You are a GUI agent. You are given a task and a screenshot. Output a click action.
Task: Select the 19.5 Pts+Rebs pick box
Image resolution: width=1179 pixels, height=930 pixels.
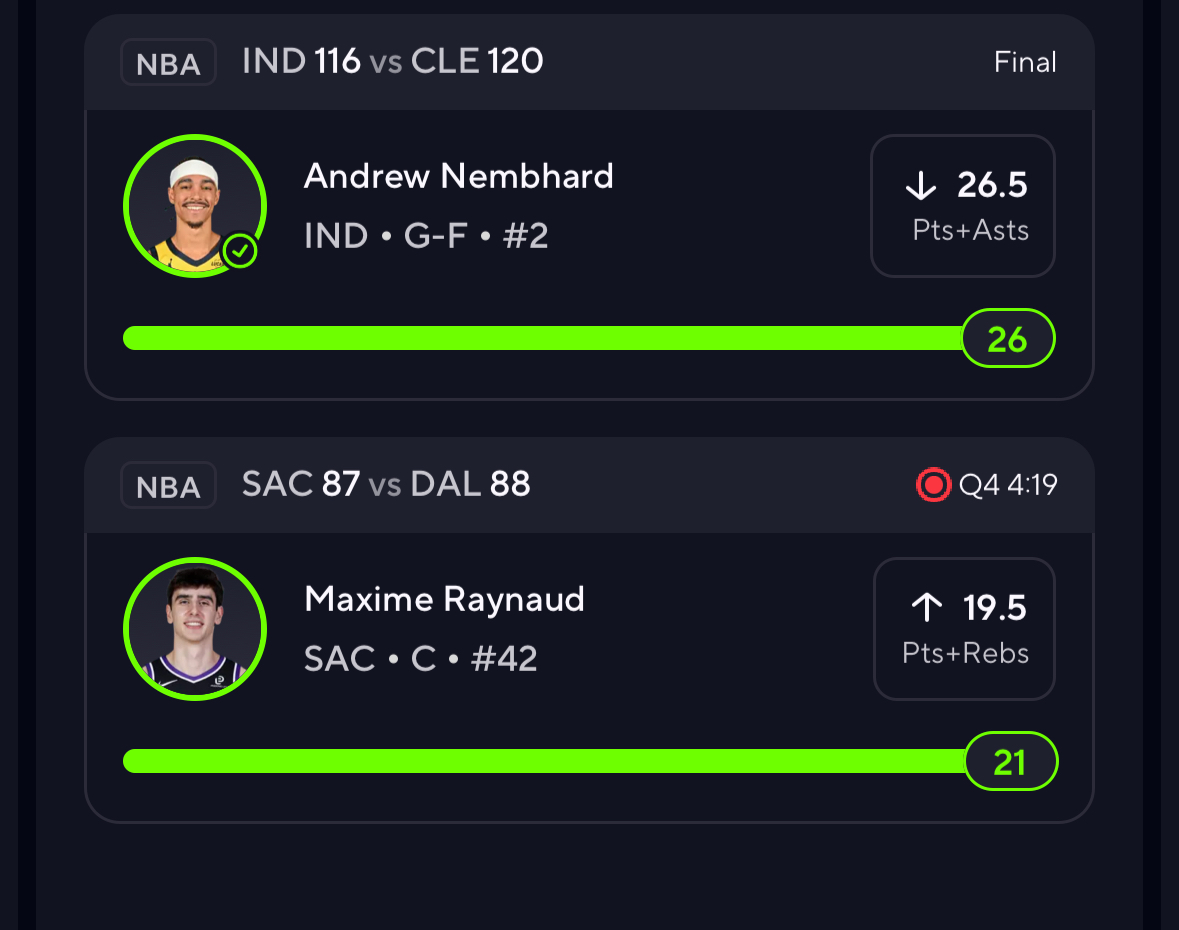click(965, 628)
